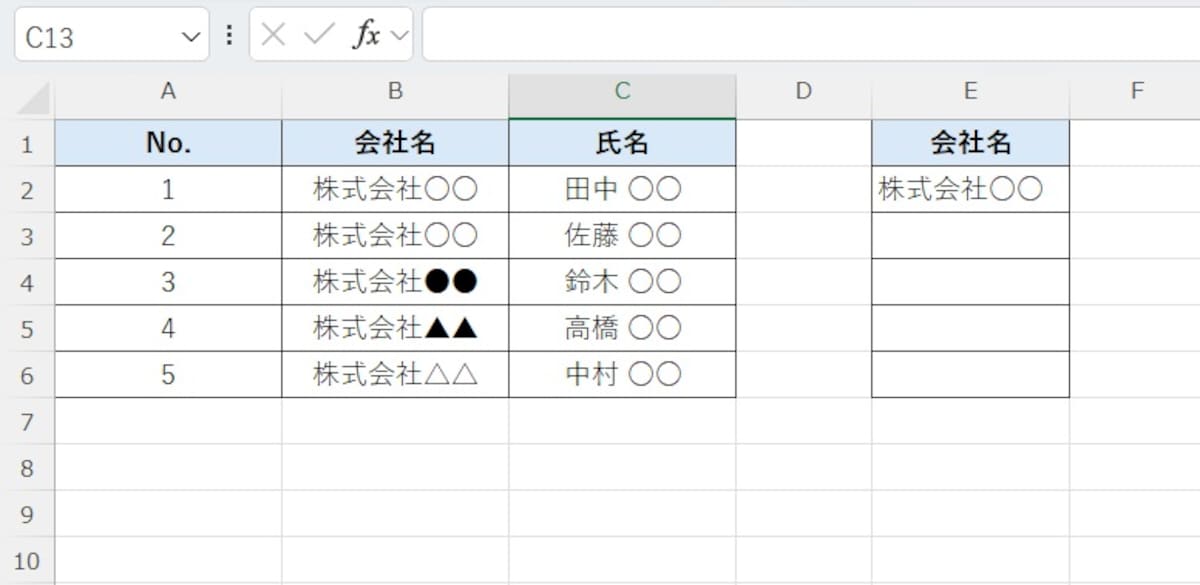The image size is (1200, 585).
Task: Click the three-dot separator next to Name Box
Action: (228, 34)
